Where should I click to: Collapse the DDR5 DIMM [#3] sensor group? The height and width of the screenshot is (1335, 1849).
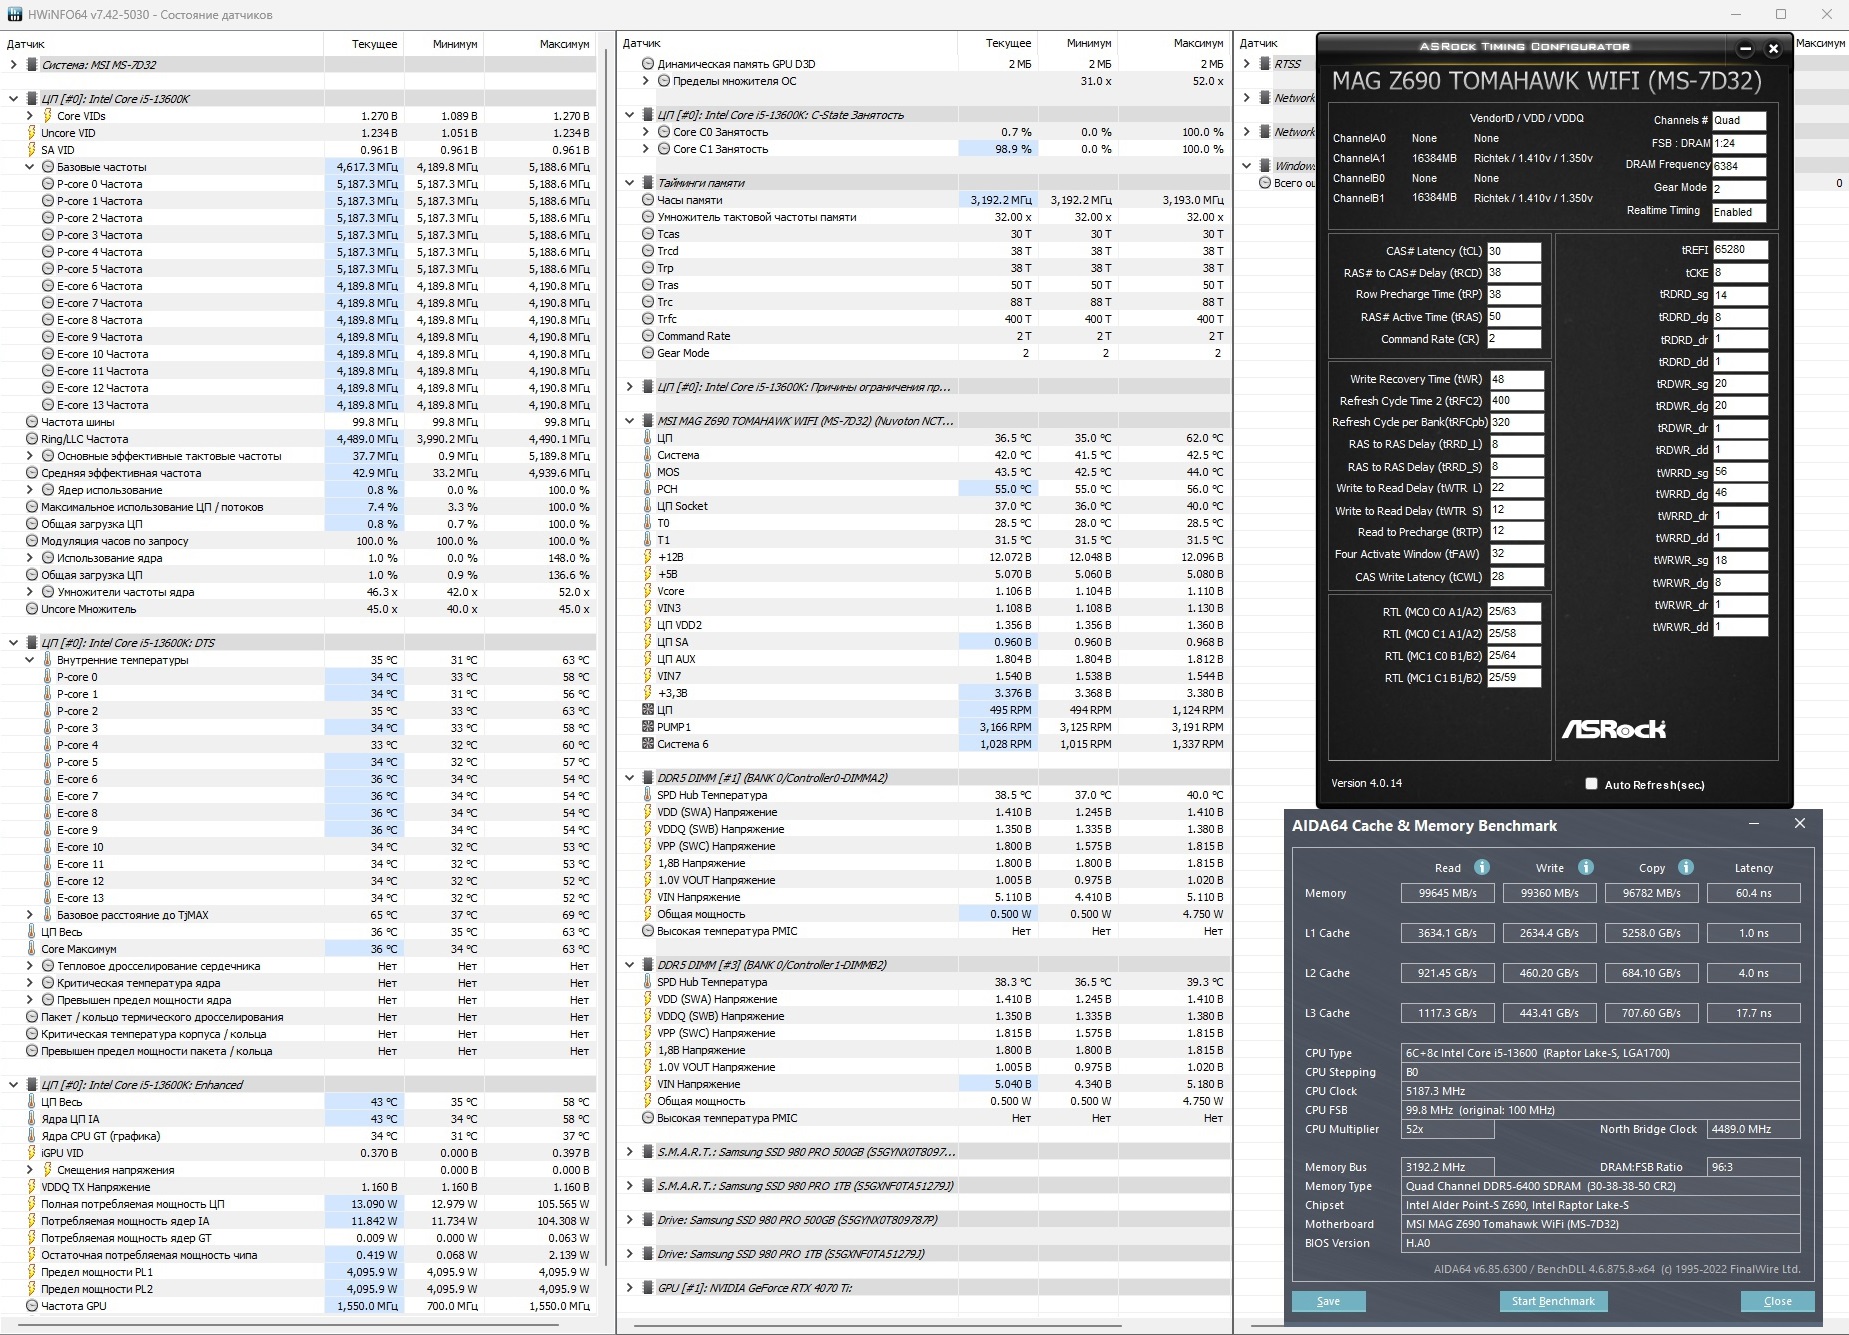pyautogui.click(x=629, y=965)
